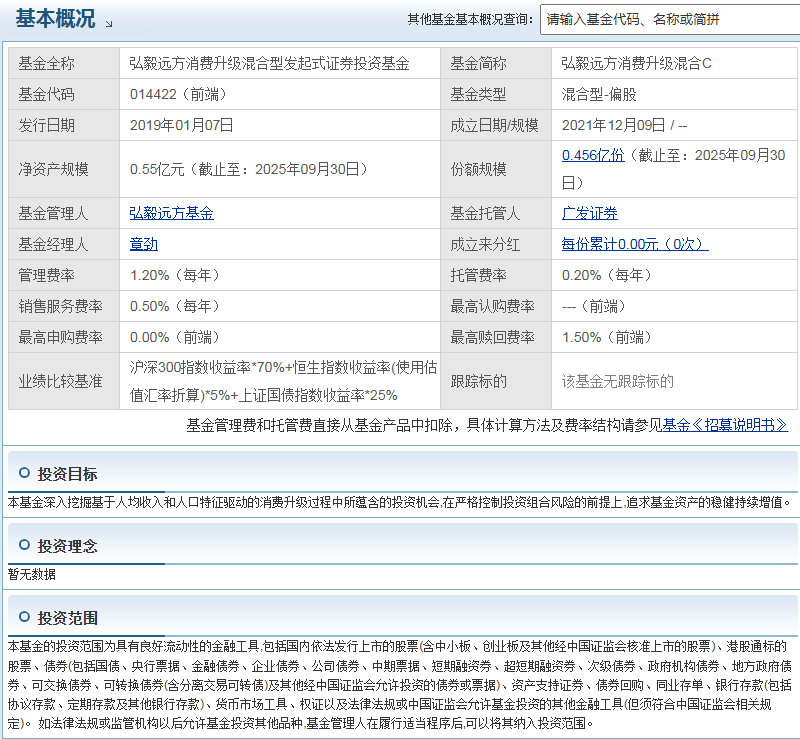Click the 业绩比较基准 label cell

[64, 381]
